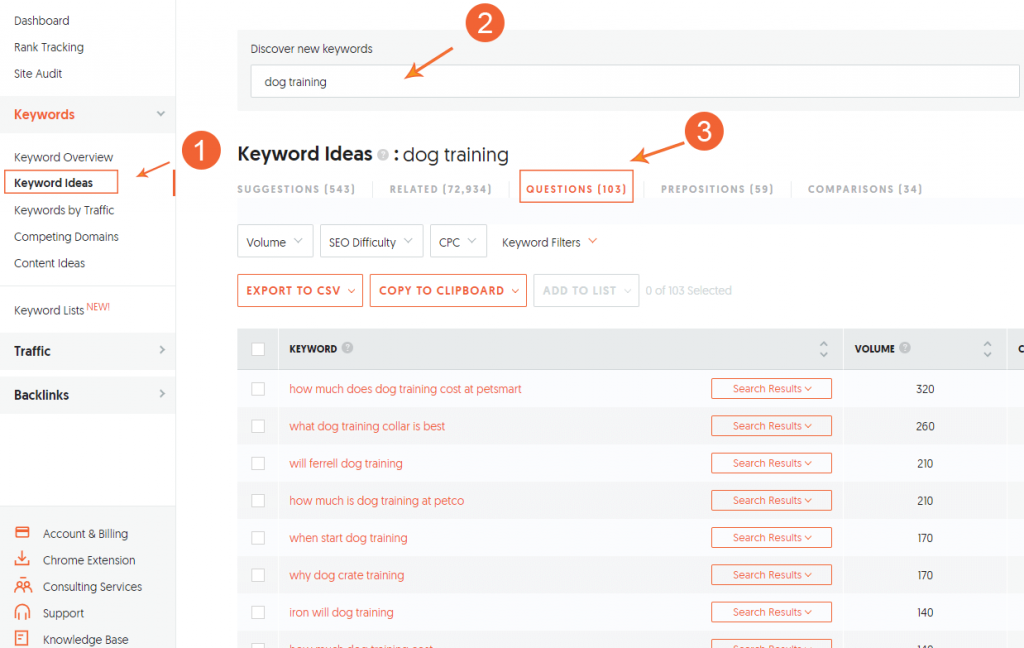Select the Questions (103) tab
Viewport: 1024px width, 648px height.
point(576,189)
